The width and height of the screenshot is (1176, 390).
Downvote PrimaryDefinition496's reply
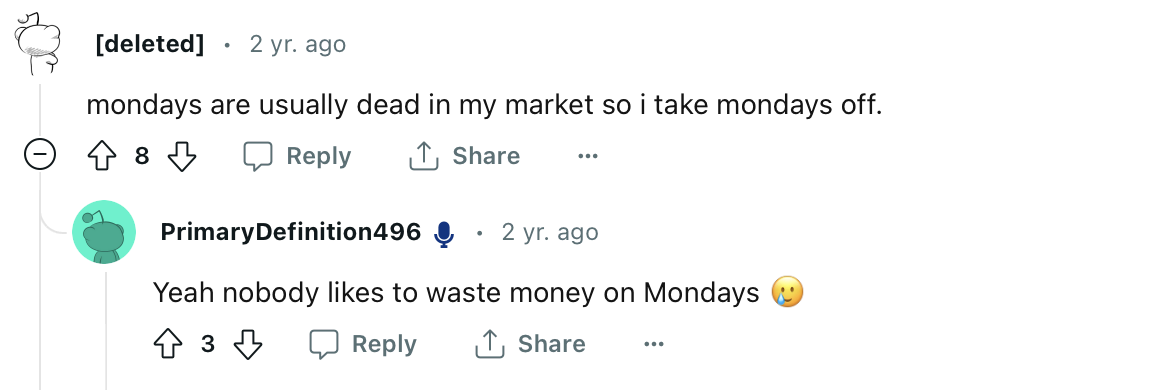[248, 344]
